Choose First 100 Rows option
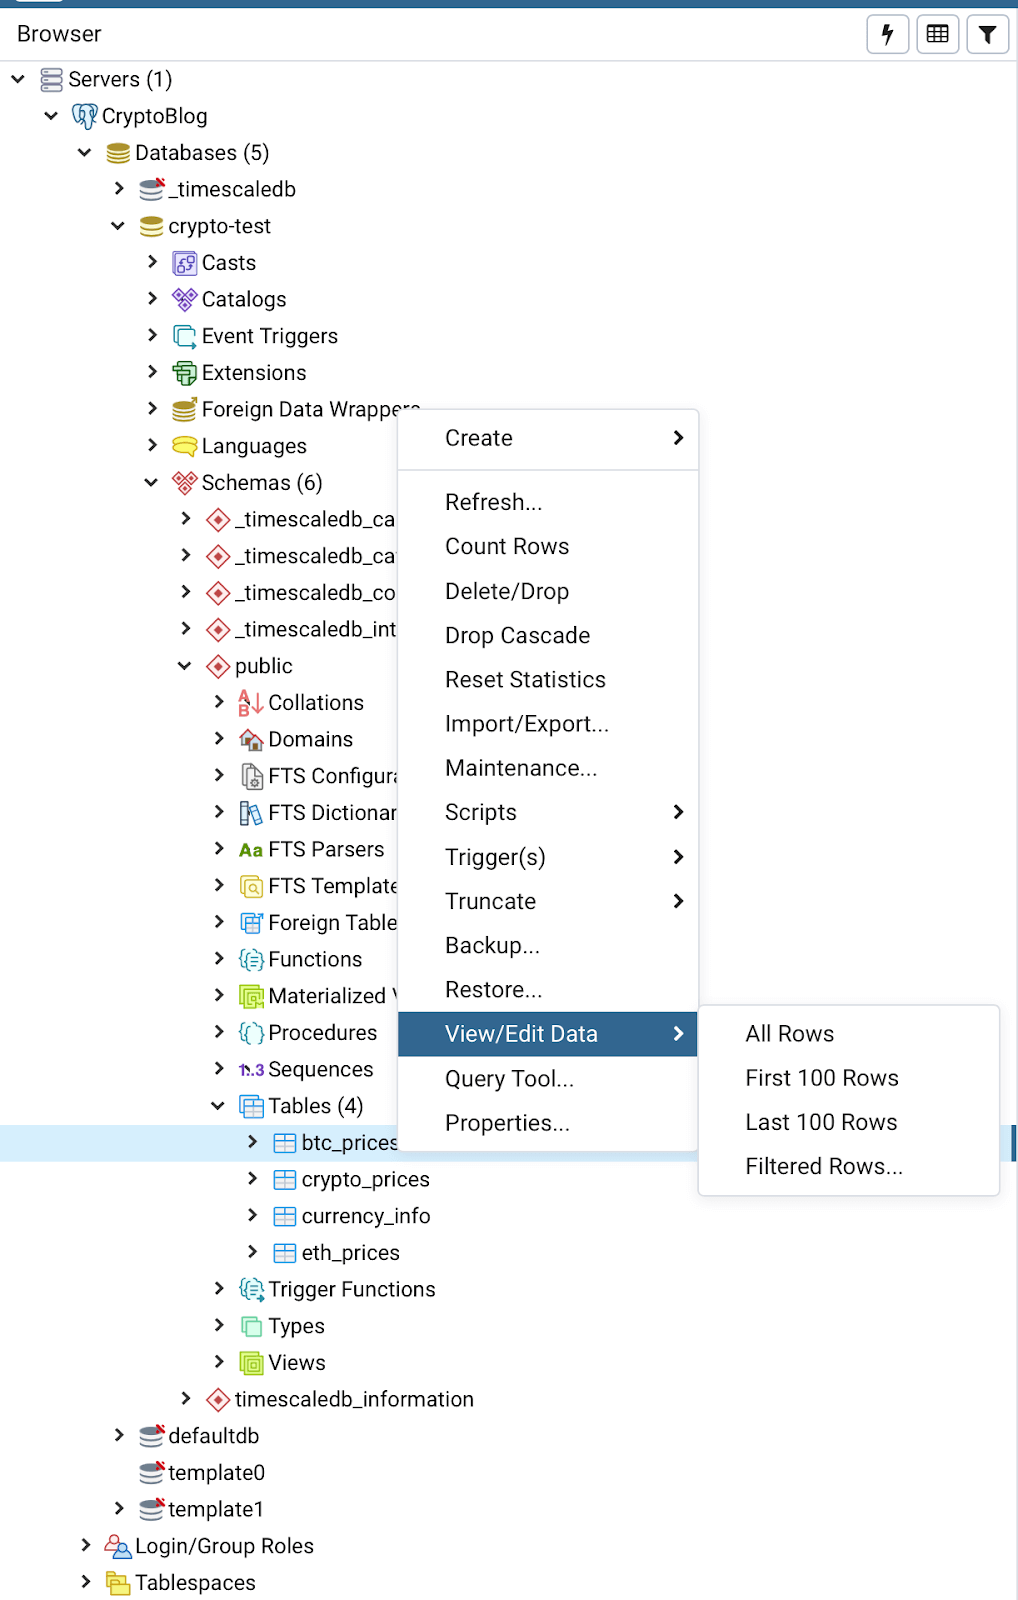The width and height of the screenshot is (1018, 1600). click(x=821, y=1078)
